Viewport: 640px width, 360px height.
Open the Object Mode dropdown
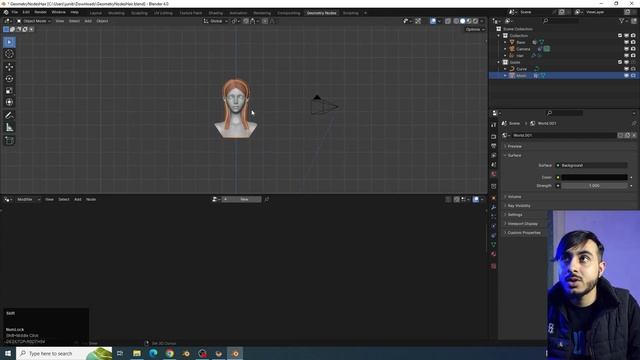(x=34, y=21)
